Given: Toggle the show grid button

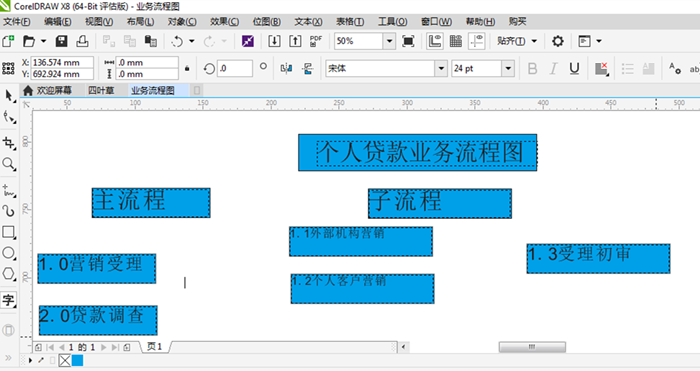Looking at the screenshot, I should (456, 42).
